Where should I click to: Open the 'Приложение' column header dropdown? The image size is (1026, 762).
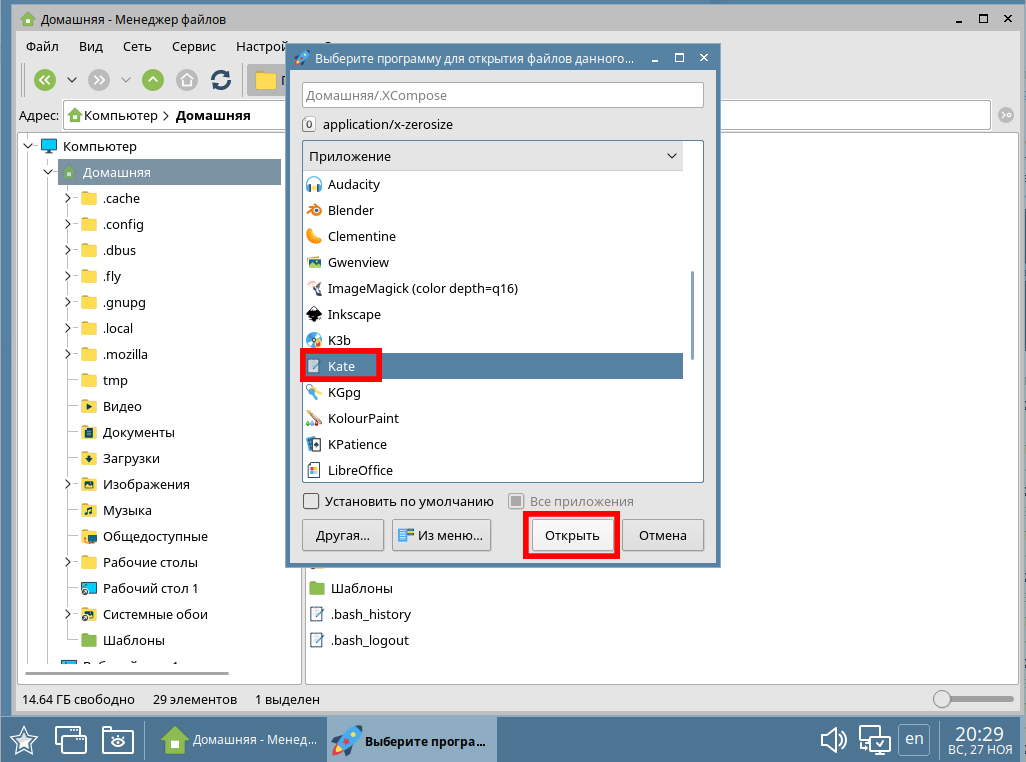click(672, 157)
